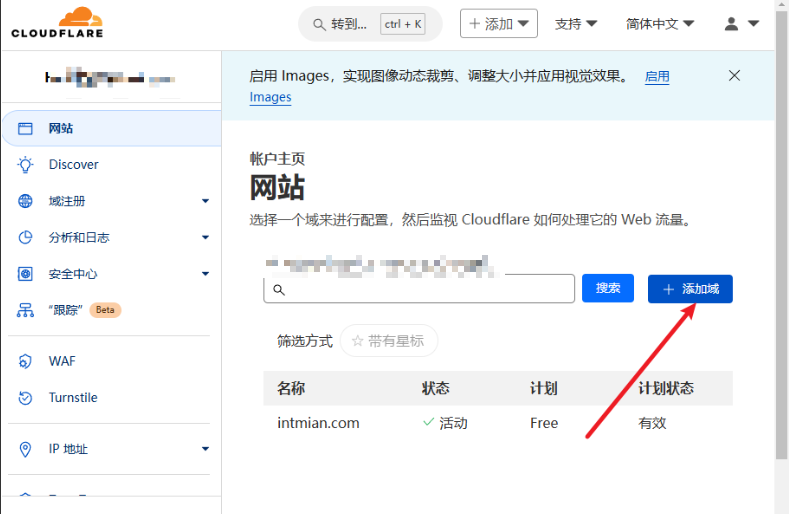Select 网站 in the sidebar
This screenshot has width=789, height=514.
[x=61, y=128]
